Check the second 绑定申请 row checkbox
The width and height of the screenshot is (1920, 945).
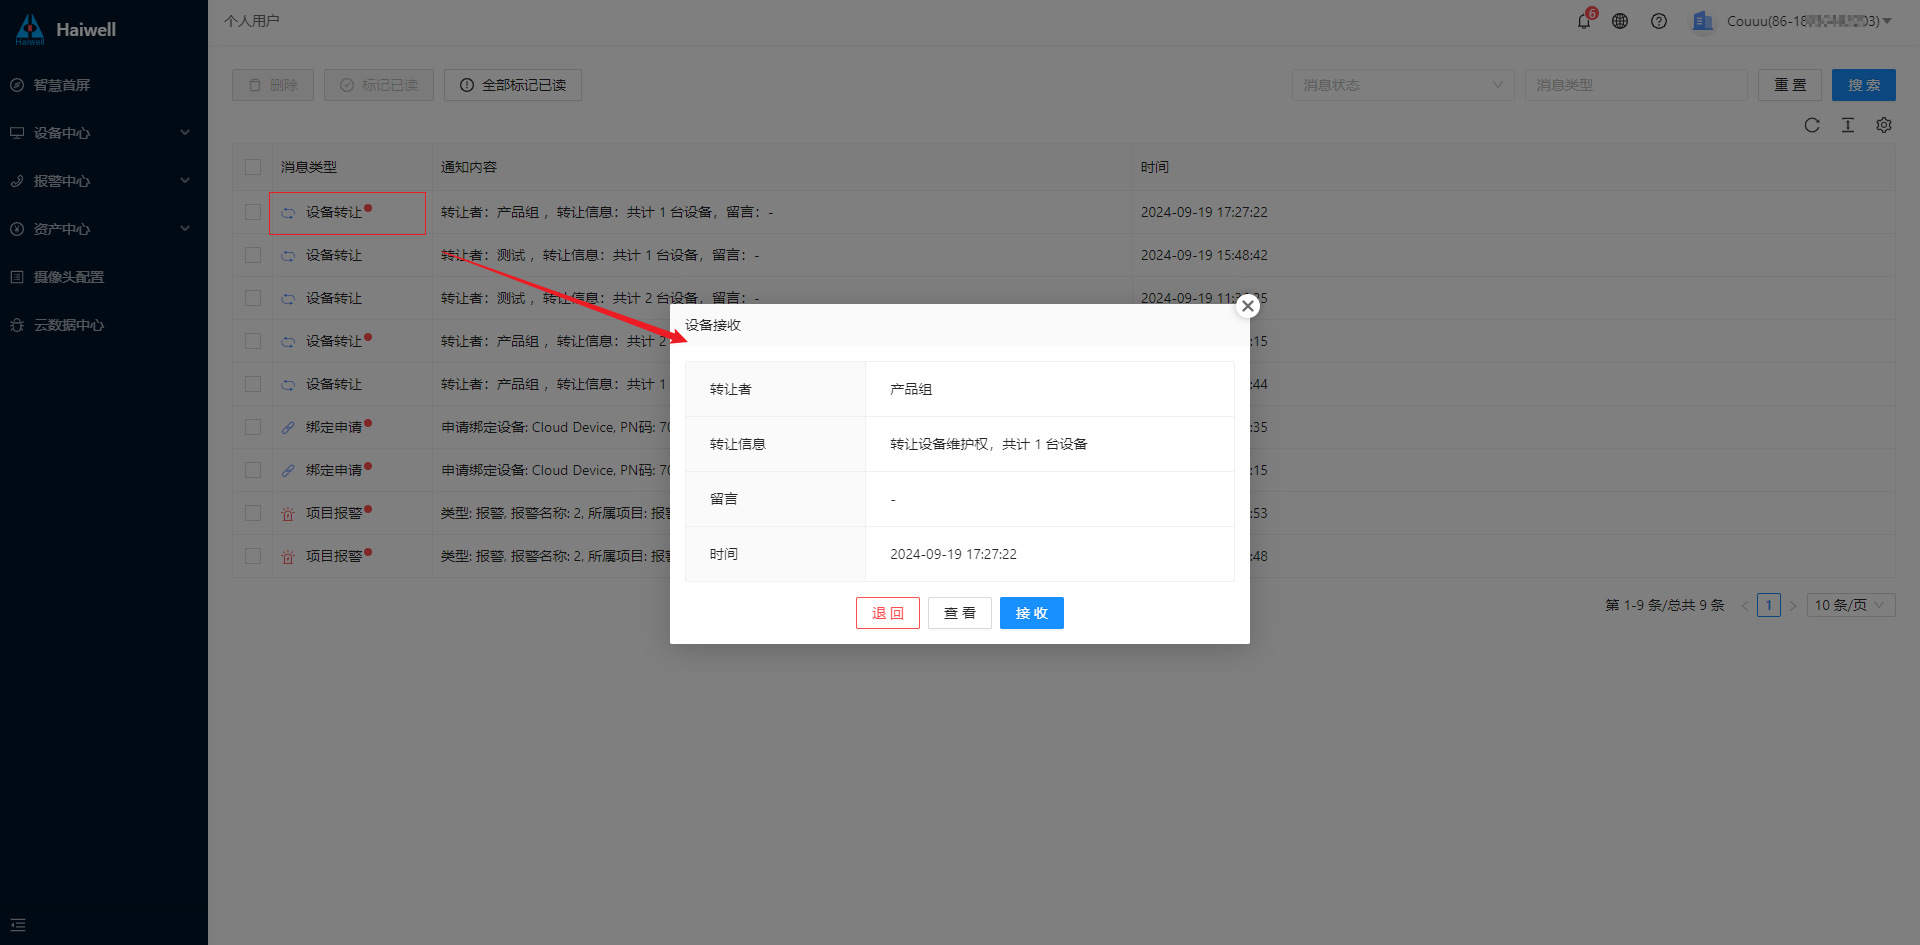[253, 470]
